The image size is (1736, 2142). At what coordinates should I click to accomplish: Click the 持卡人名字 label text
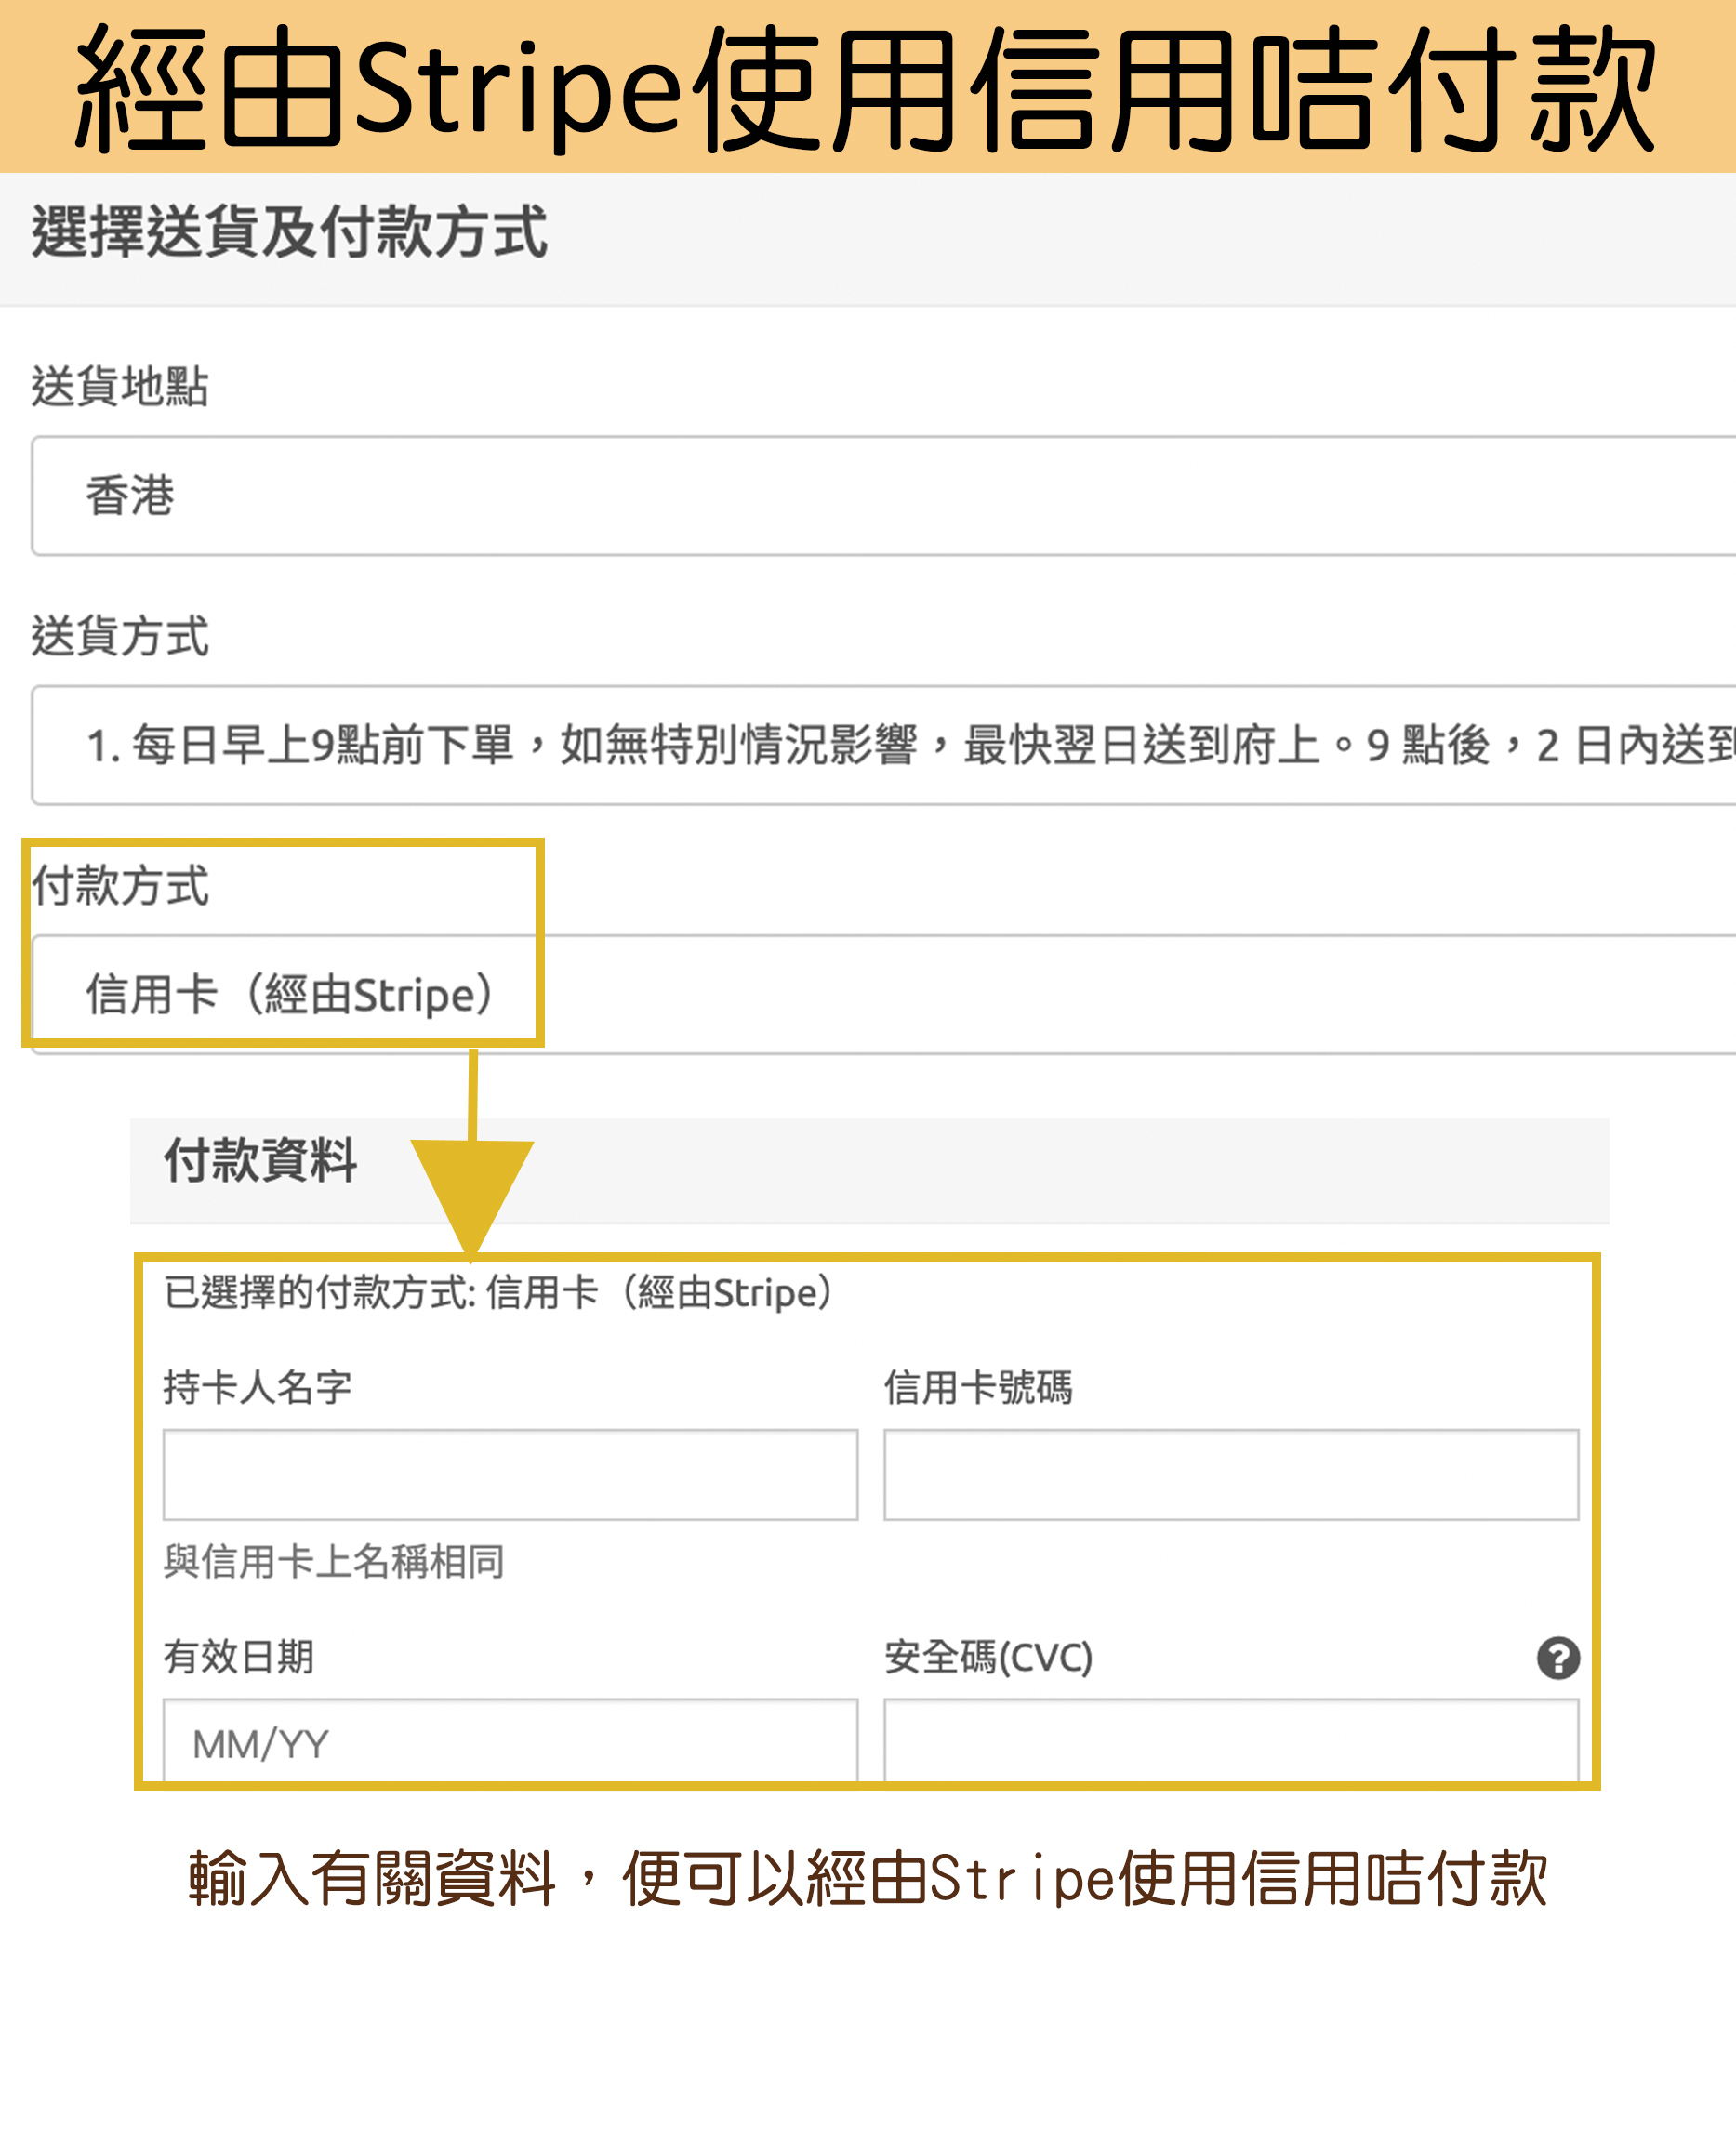click(257, 1387)
